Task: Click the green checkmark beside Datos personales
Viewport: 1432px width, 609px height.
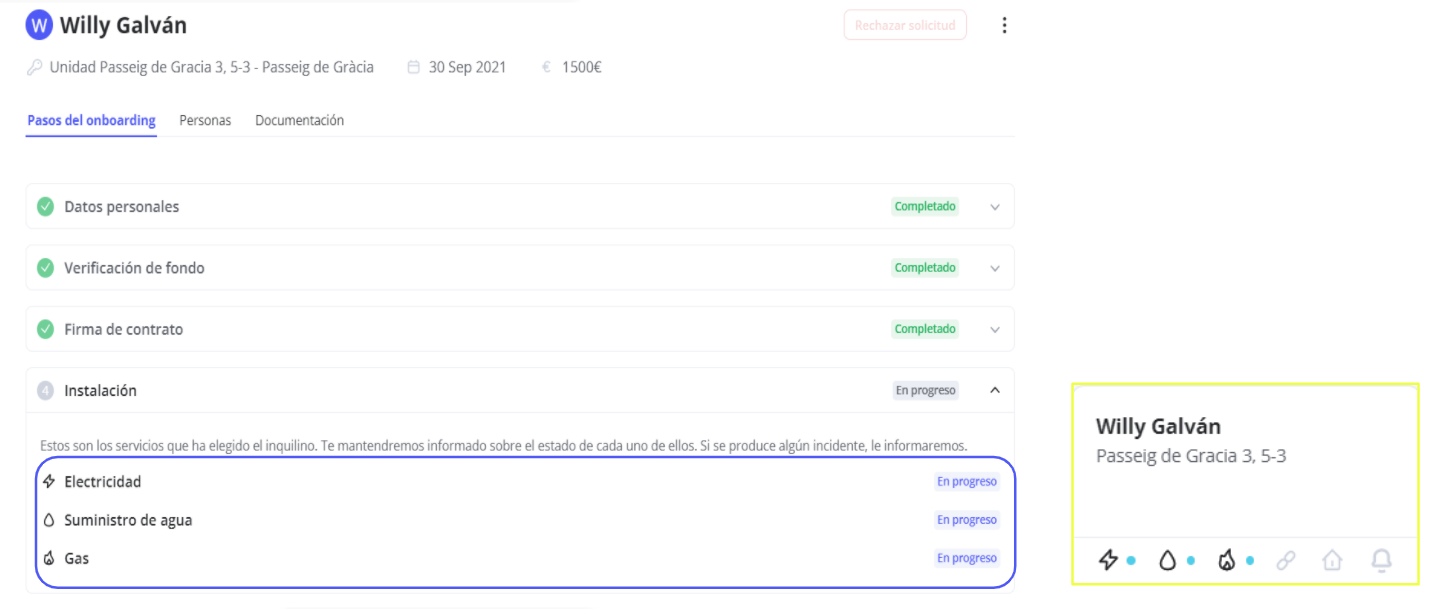Action: tap(45, 207)
